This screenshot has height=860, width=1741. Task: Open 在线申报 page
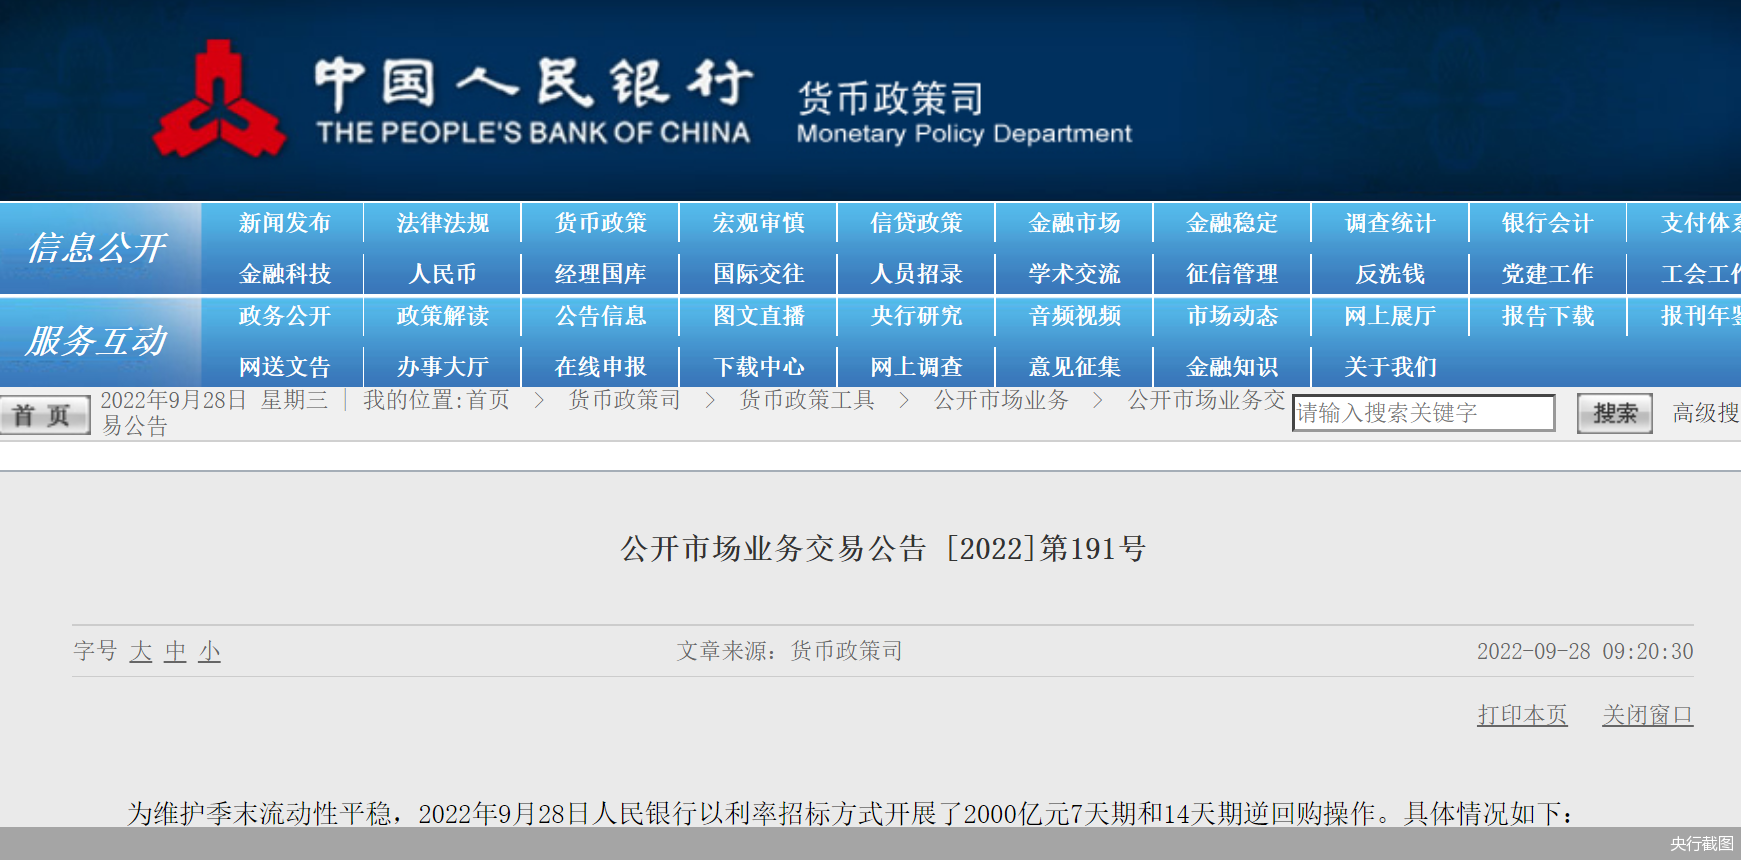coord(600,367)
